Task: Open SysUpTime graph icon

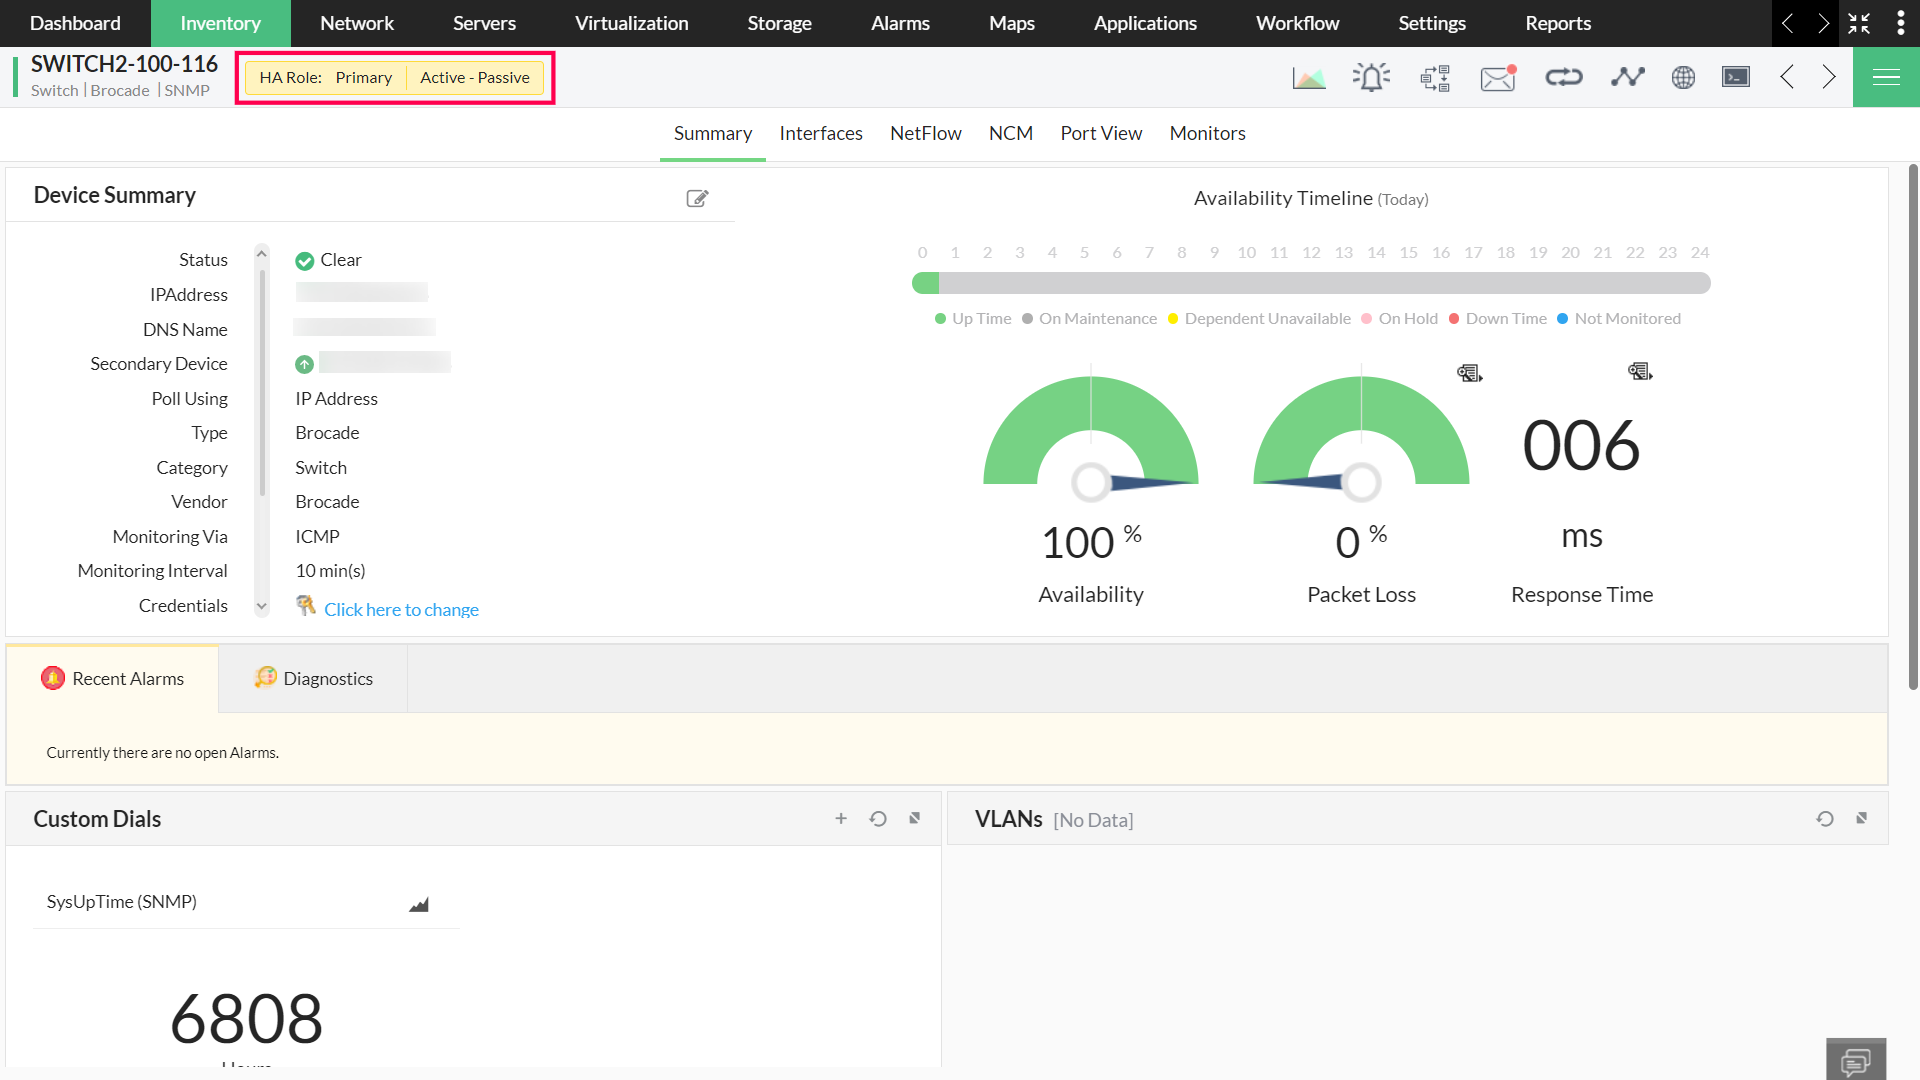Action: pos(419,904)
